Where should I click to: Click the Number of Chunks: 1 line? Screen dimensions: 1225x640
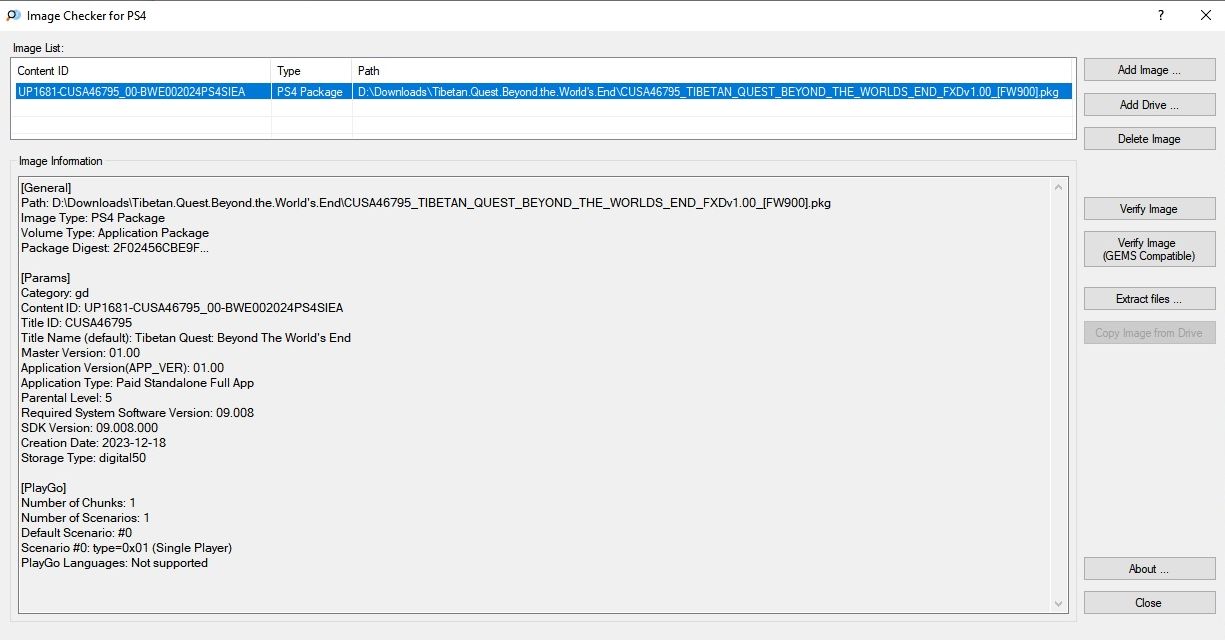78,503
